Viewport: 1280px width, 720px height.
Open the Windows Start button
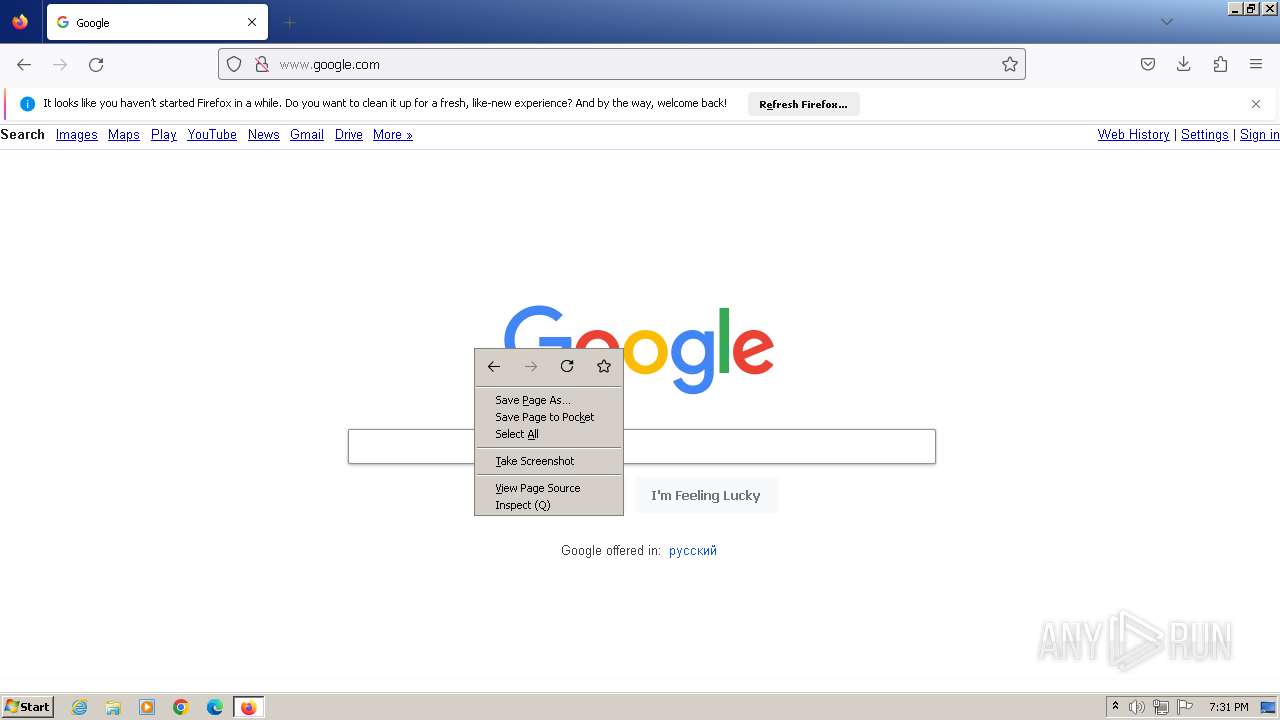coord(28,707)
